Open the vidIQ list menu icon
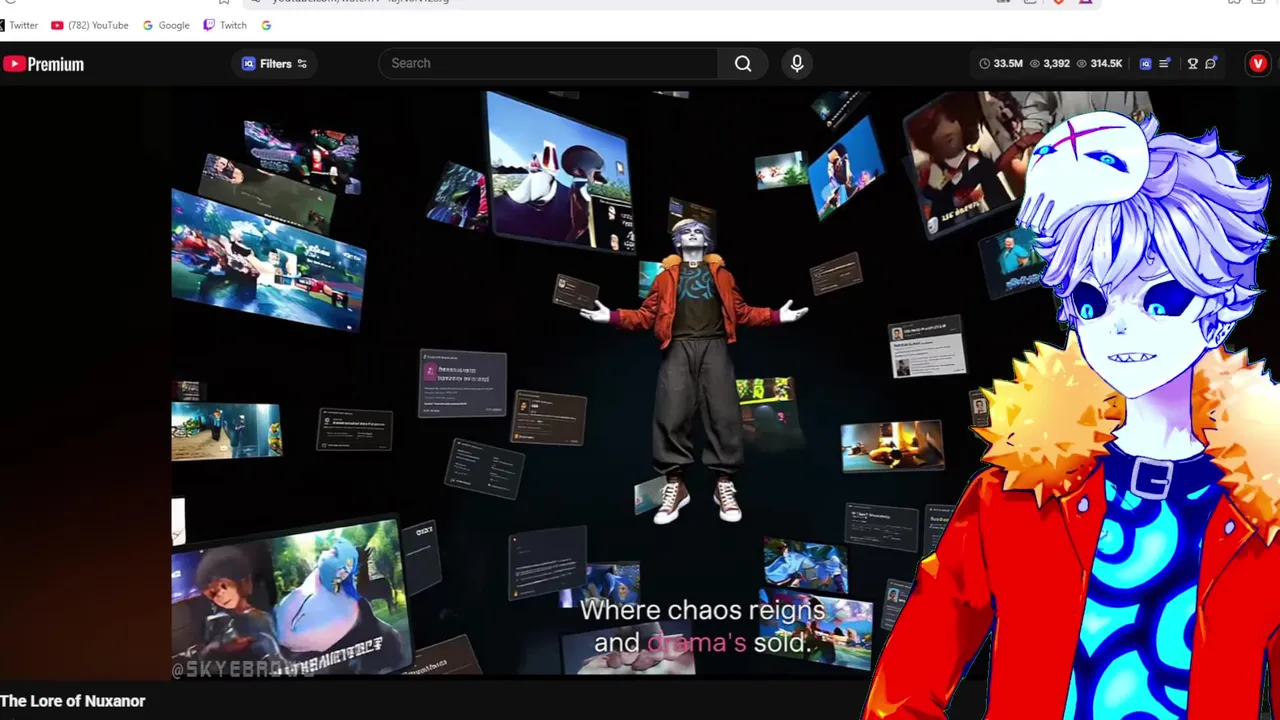 (1165, 64)
